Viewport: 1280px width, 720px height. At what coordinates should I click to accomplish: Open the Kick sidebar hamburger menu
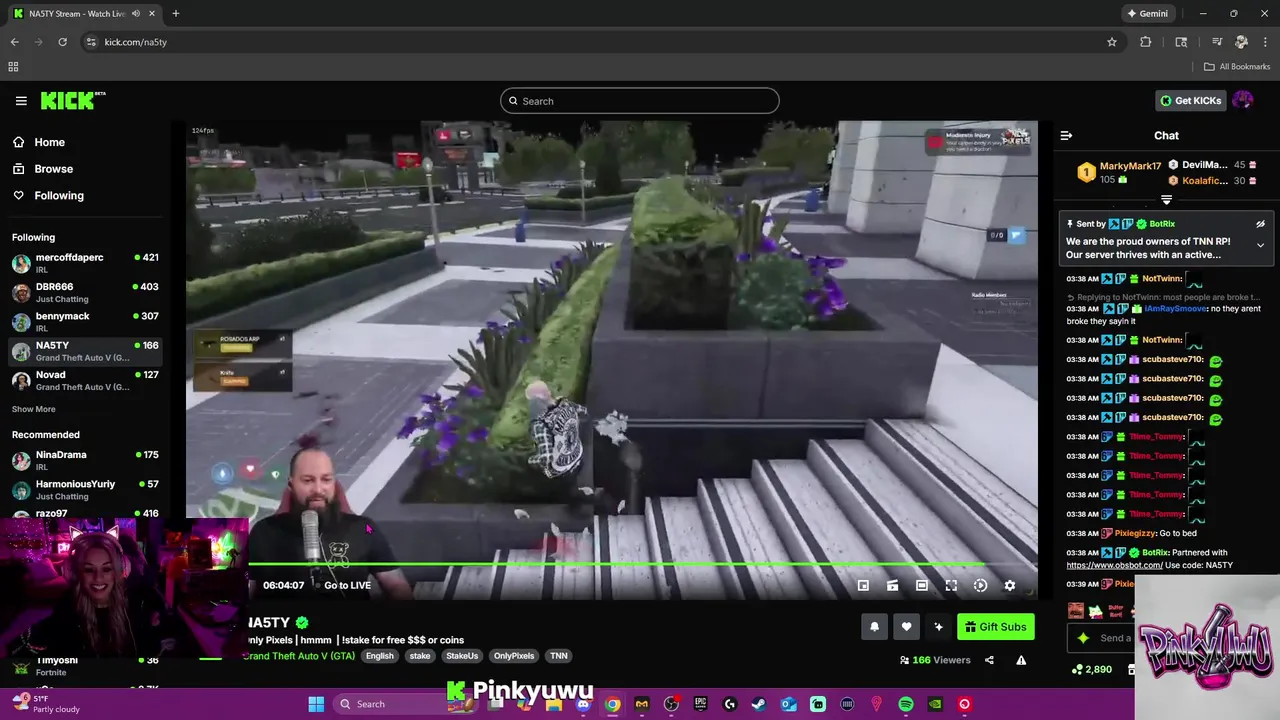click(x=21, y=100)
